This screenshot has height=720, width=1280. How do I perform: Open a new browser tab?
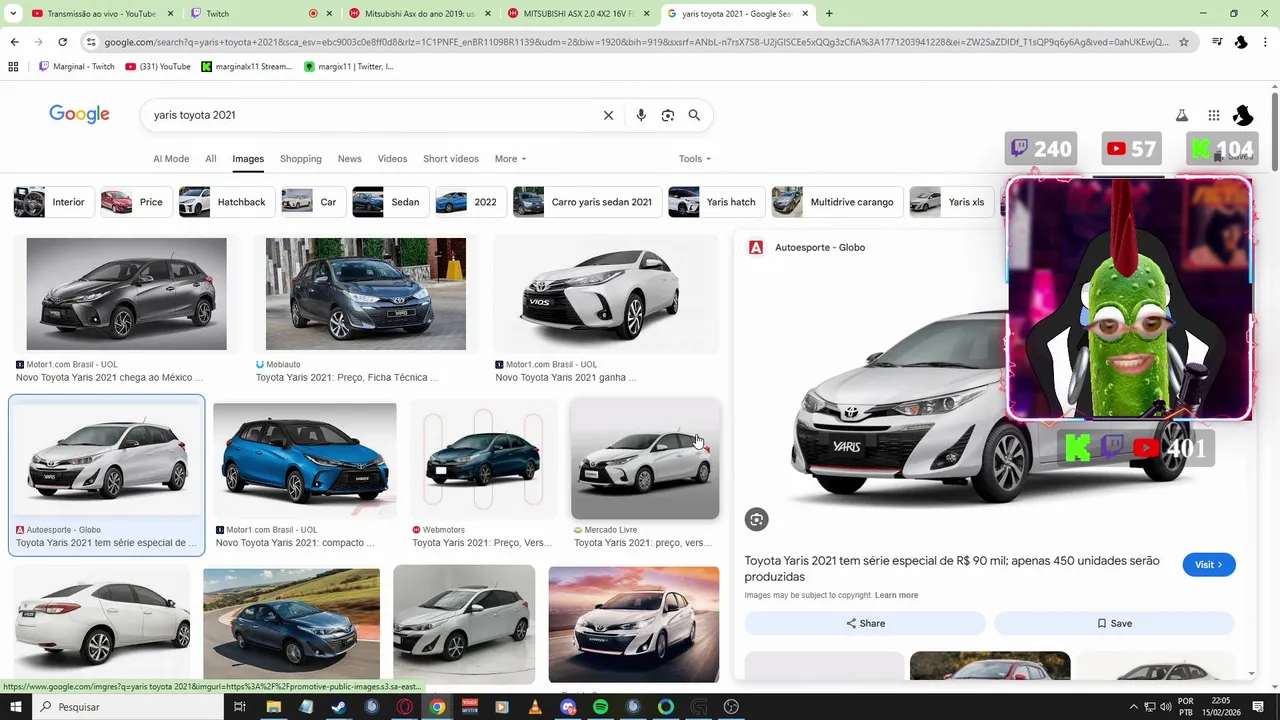click(x=829, y=14)
